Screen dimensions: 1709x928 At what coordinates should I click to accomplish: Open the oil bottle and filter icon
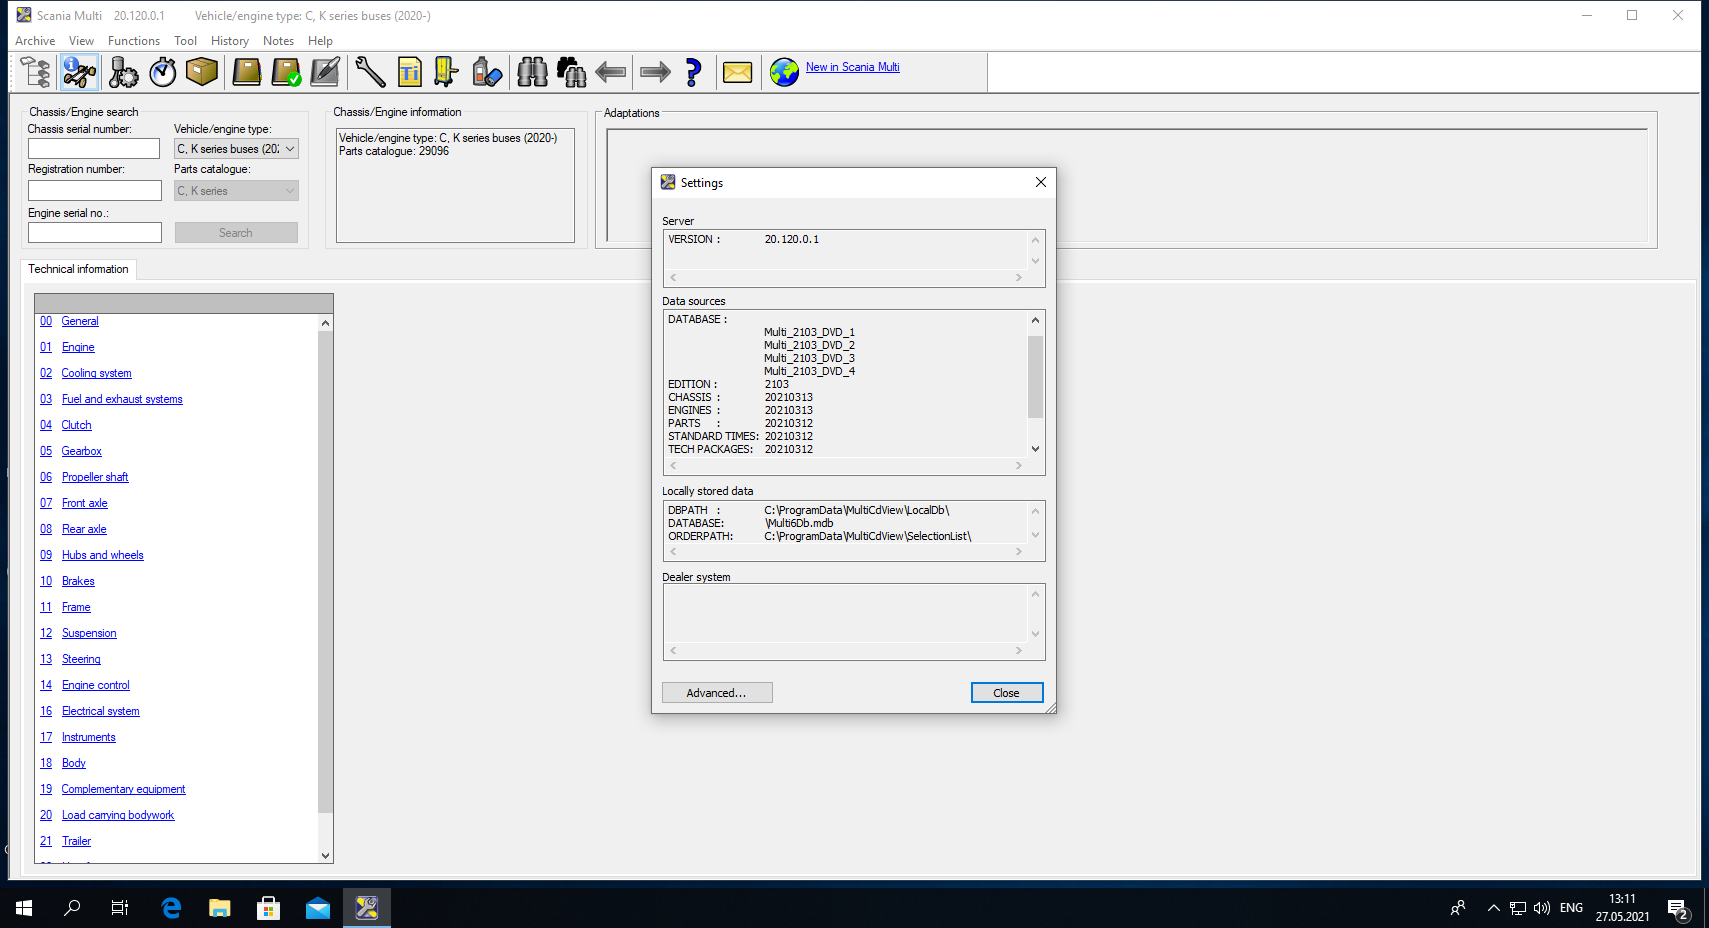pos(487,72)
